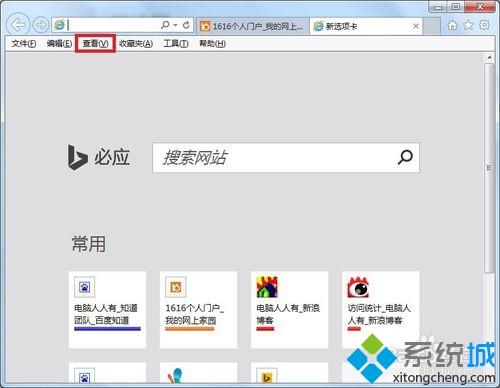Click the browser Forward arrow button

tap(41, 25)
